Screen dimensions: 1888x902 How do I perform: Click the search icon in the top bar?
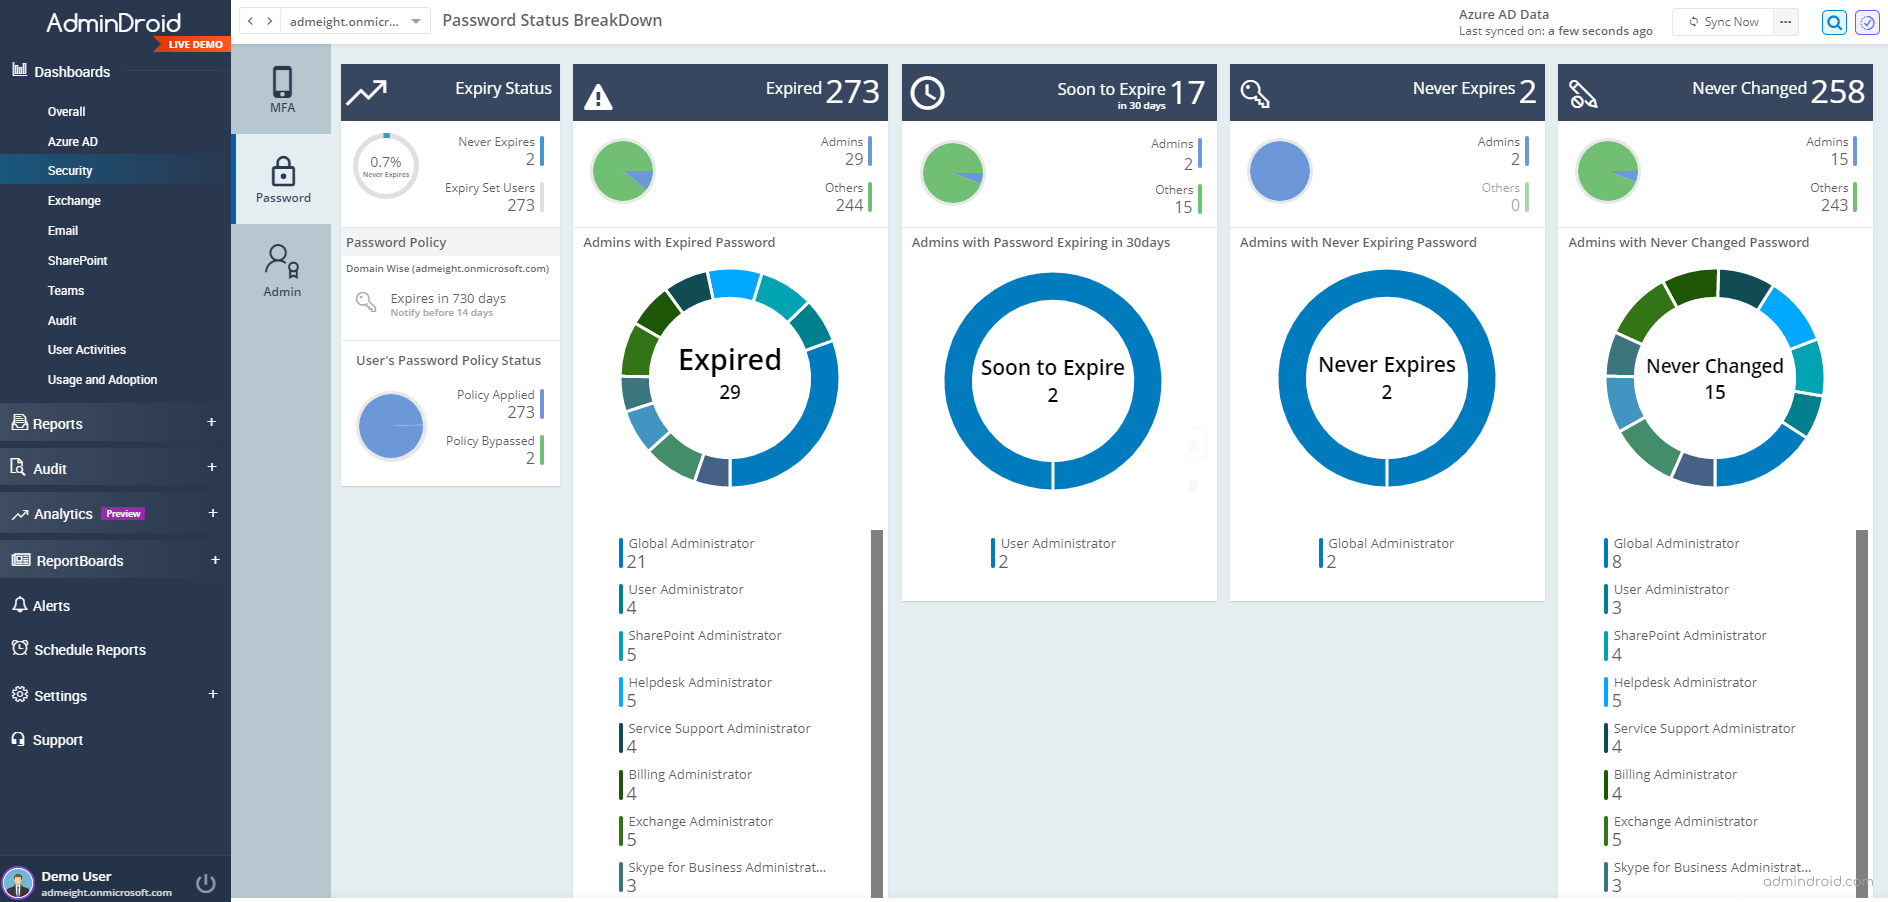pyautogui.click(x=1834, y=21)
